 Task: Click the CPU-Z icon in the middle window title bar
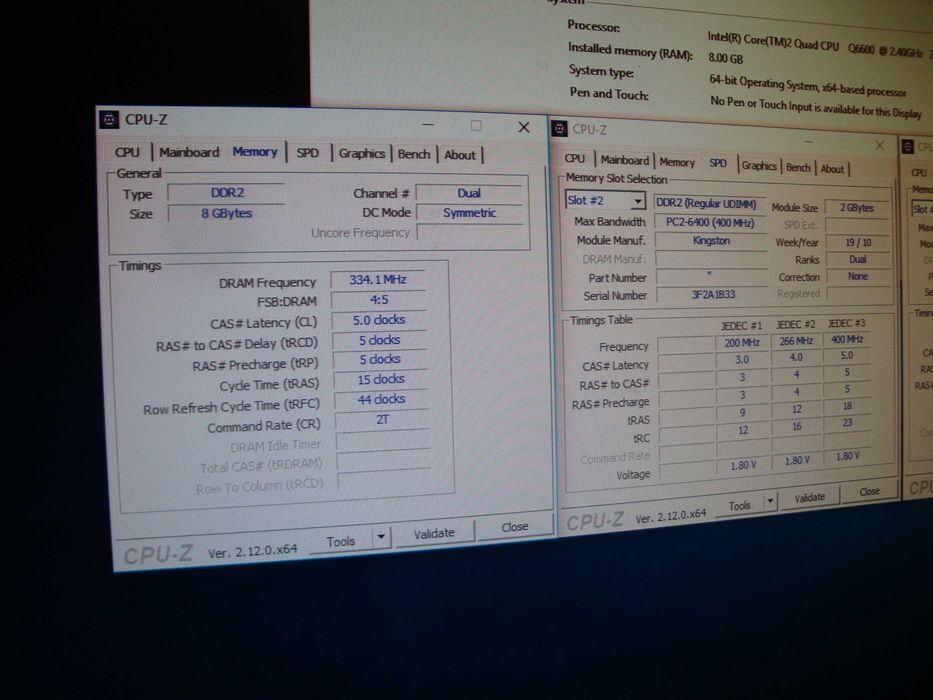click(560, 128)
